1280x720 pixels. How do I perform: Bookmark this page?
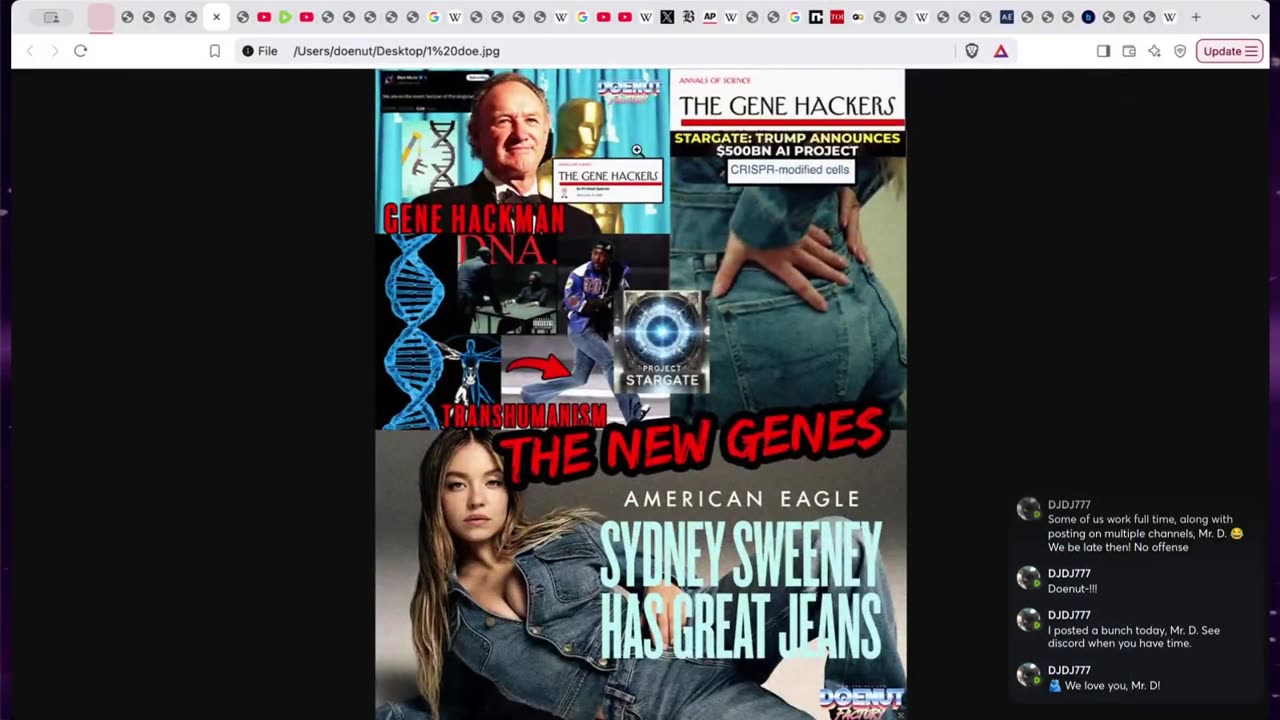(x=214, y=51)
